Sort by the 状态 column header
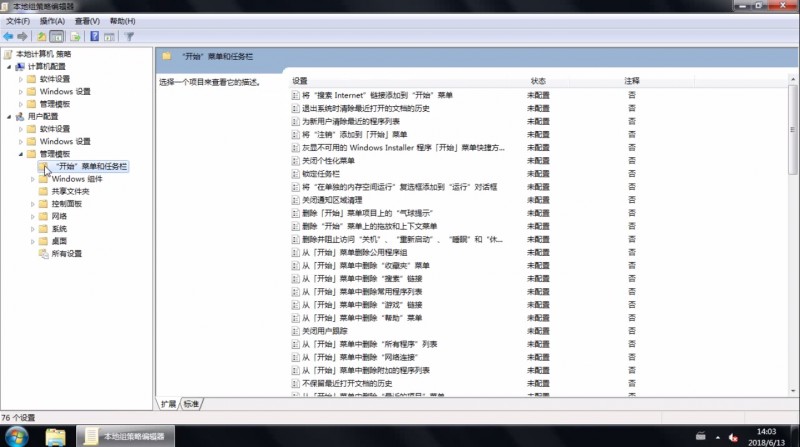800x447 pixels. pos(538,81)
